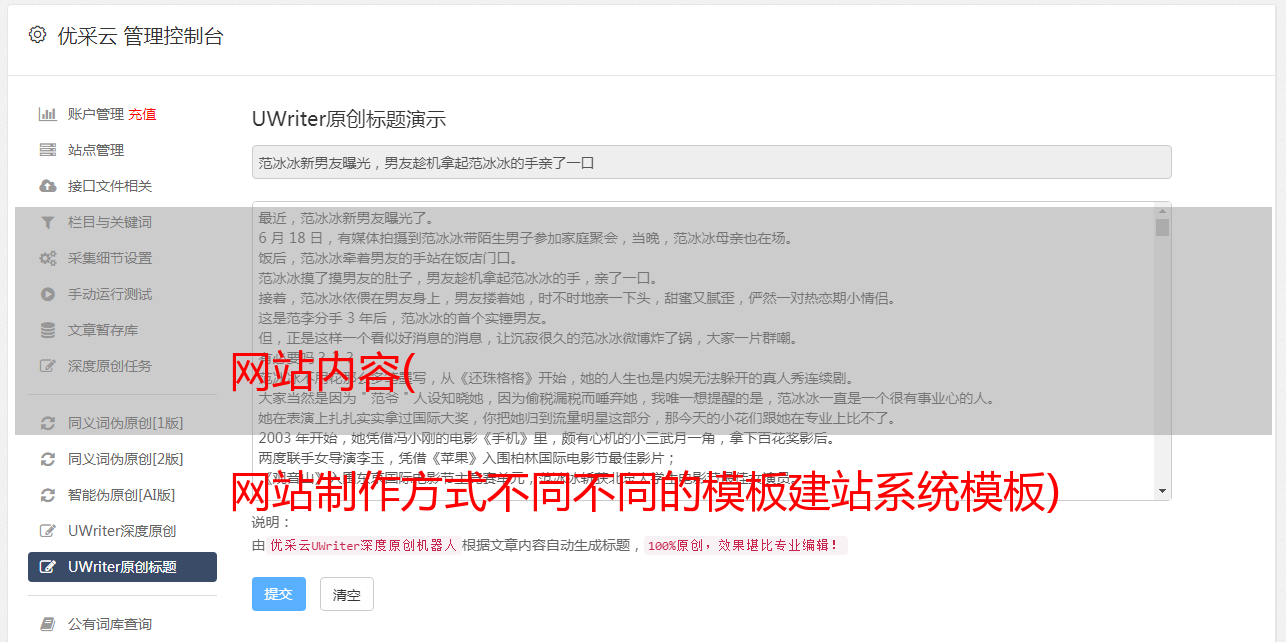Select the 智能伪原创[AI版] refresh icon
Viewport: 1286px width, 642px height.
[47, 495]
